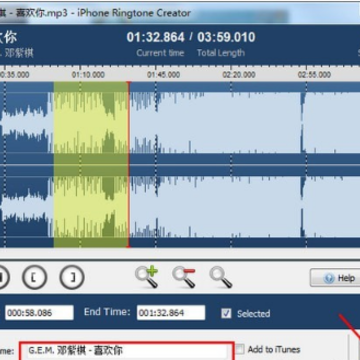Click the total length value 03:59.010

point(226,37)
